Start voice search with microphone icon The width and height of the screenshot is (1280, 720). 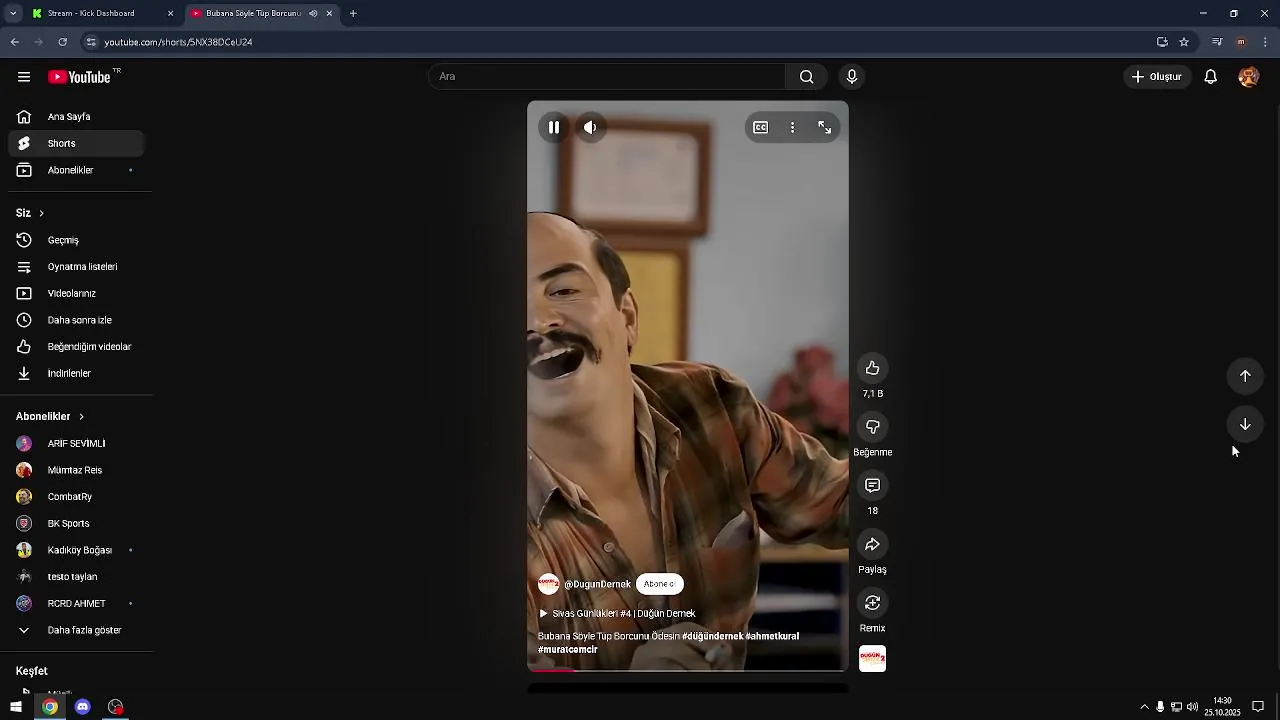852,77
